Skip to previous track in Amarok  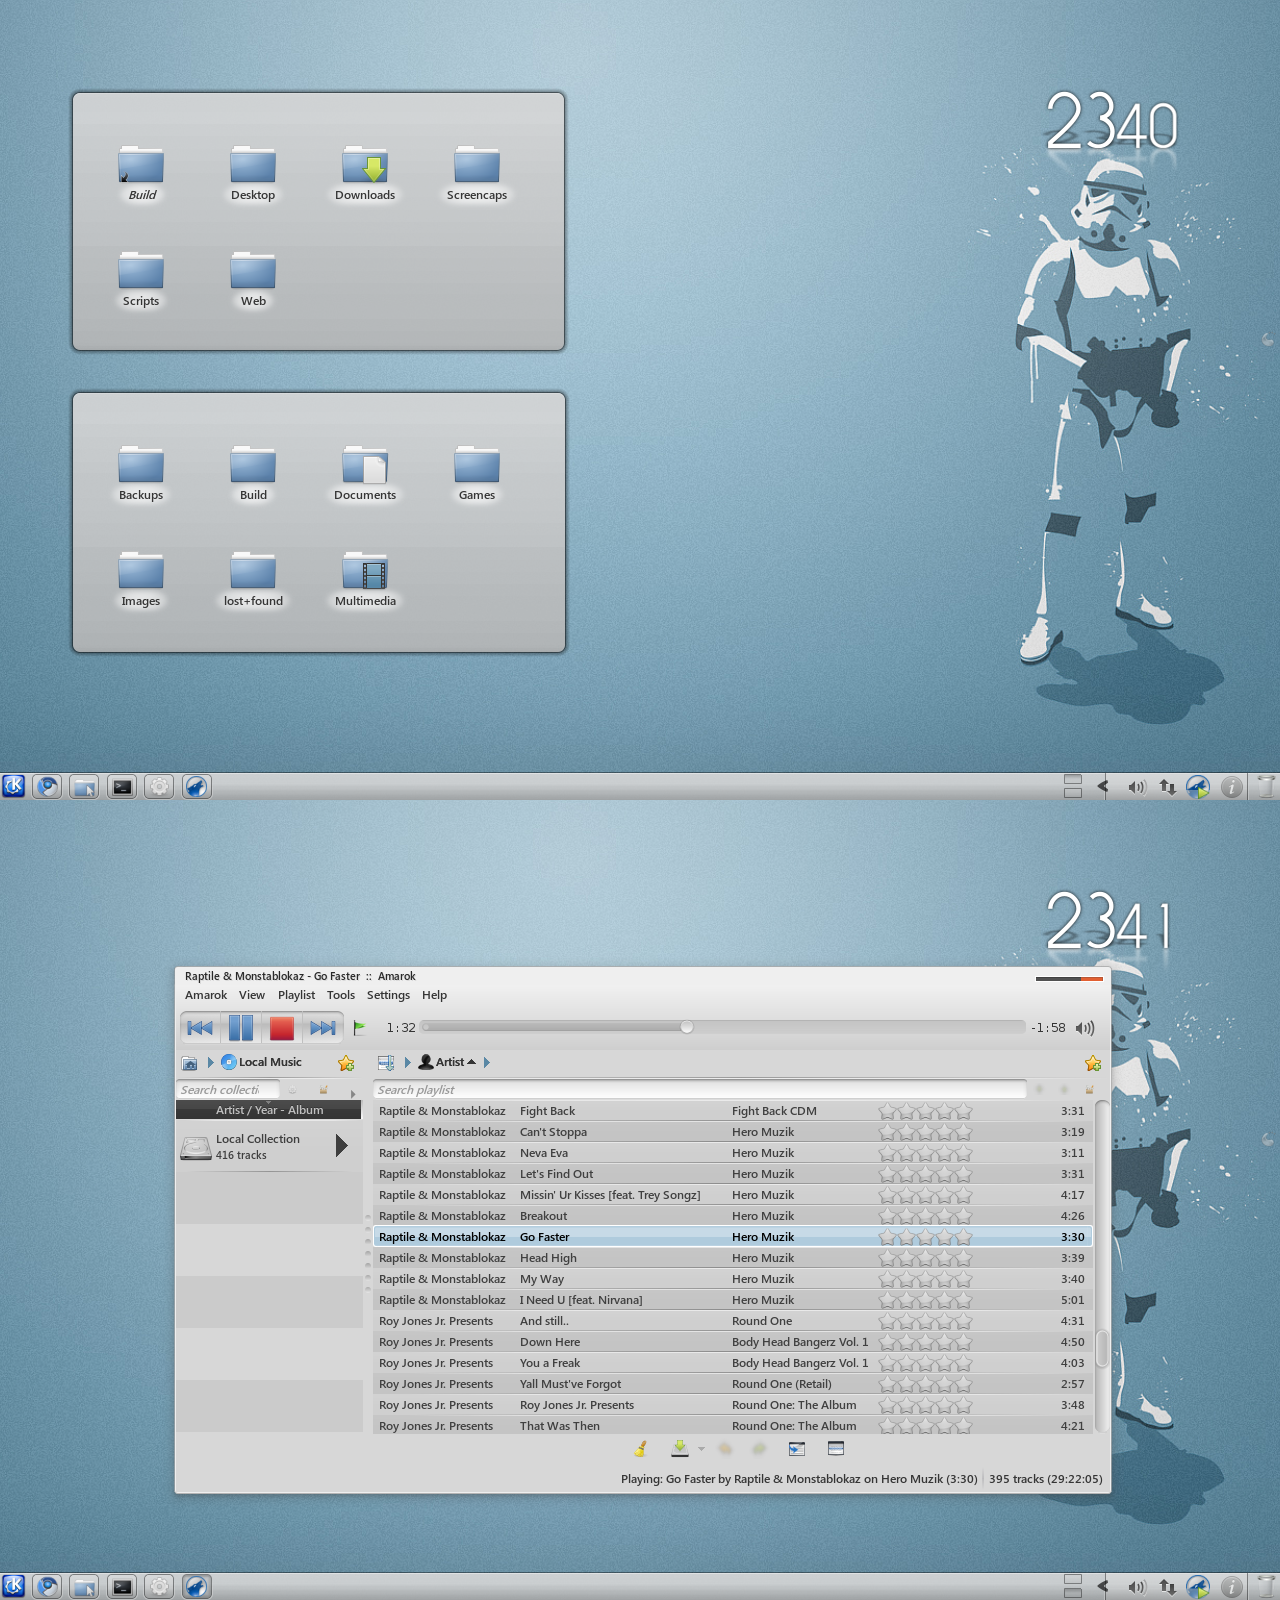[x=200, y=1028]
